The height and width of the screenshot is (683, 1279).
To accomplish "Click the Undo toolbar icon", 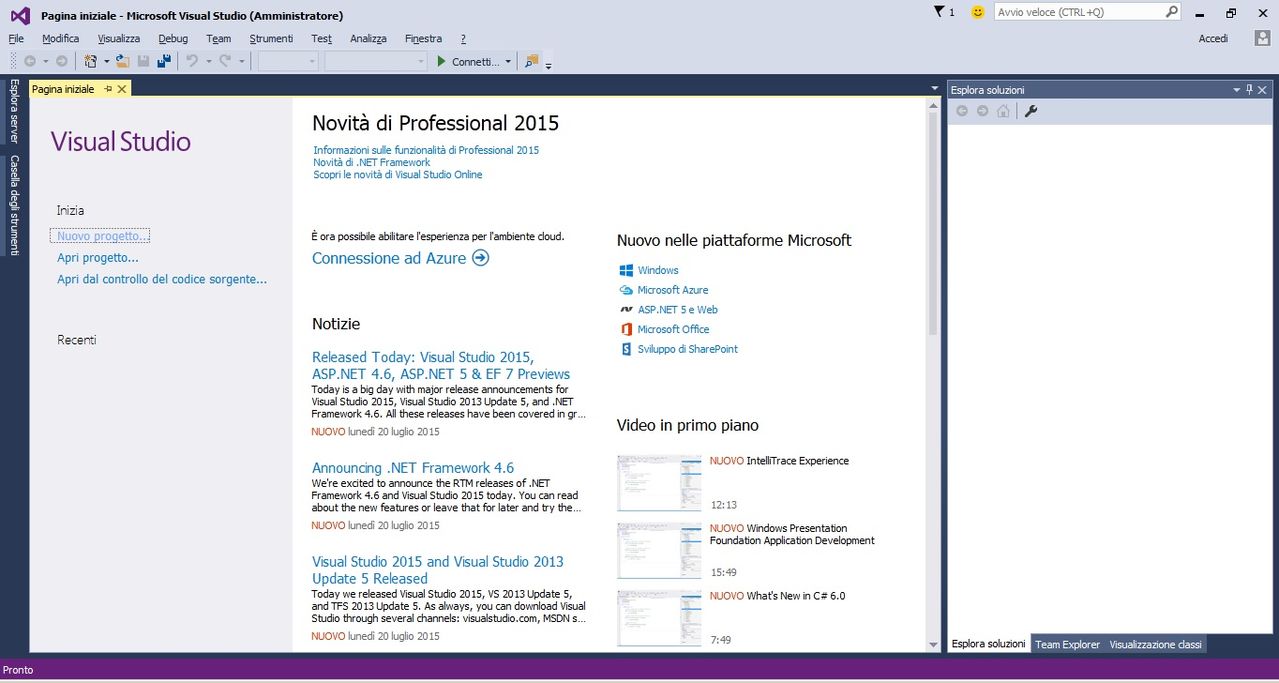I will [x=192, y=61].
